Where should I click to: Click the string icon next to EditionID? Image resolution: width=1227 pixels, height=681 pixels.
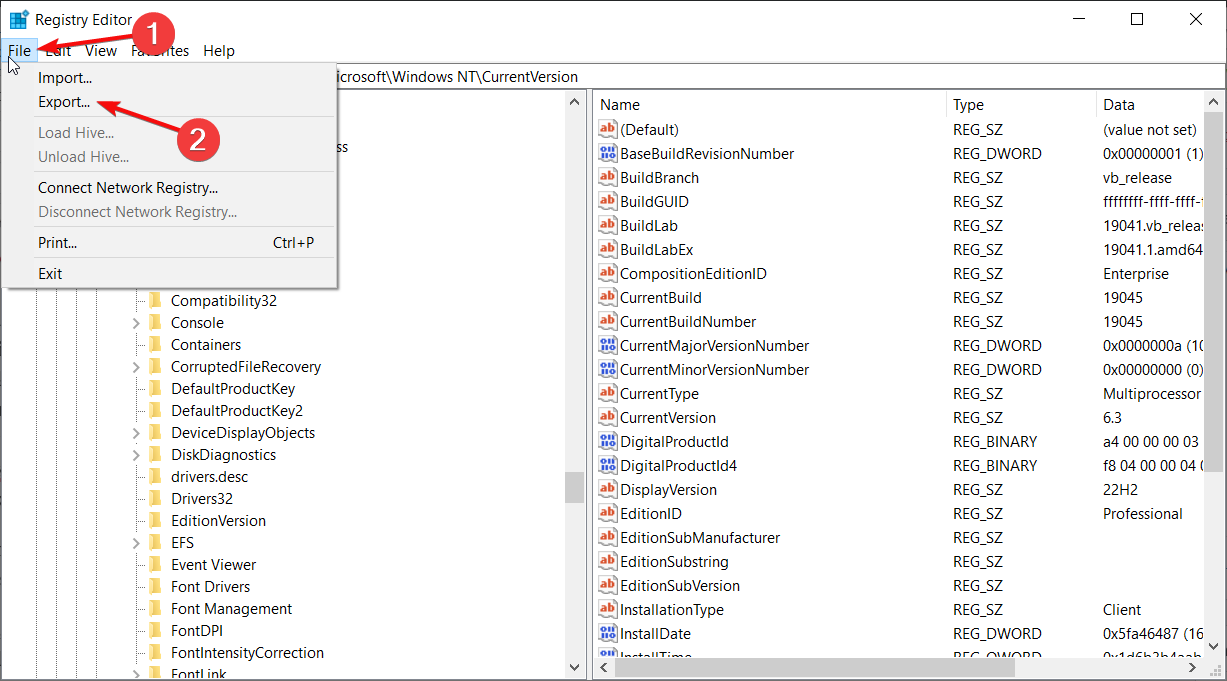point(607,513)
